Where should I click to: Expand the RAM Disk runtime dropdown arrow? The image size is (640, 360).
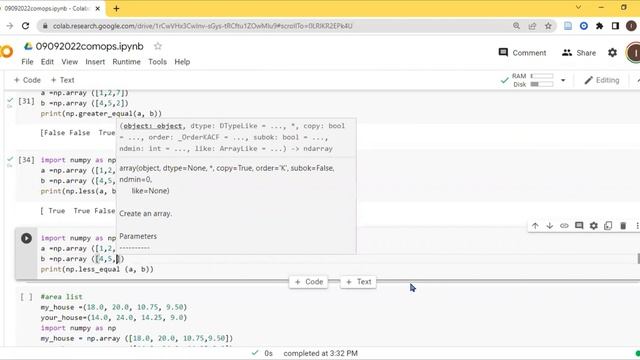pyautogui.click(x=563, y=80)
